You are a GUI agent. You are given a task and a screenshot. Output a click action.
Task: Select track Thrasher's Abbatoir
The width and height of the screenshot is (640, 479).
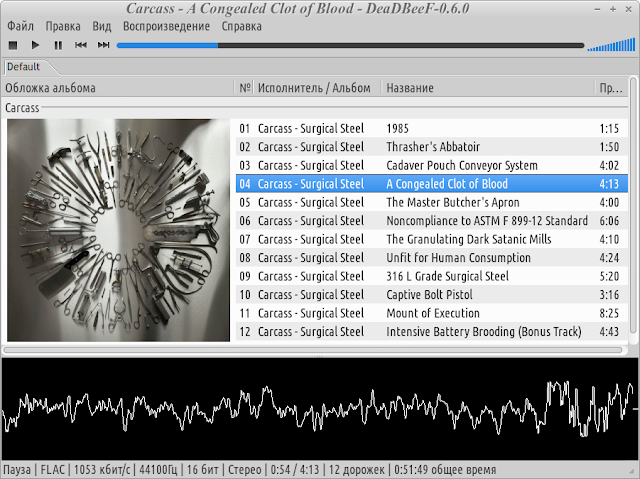[432, 147]
